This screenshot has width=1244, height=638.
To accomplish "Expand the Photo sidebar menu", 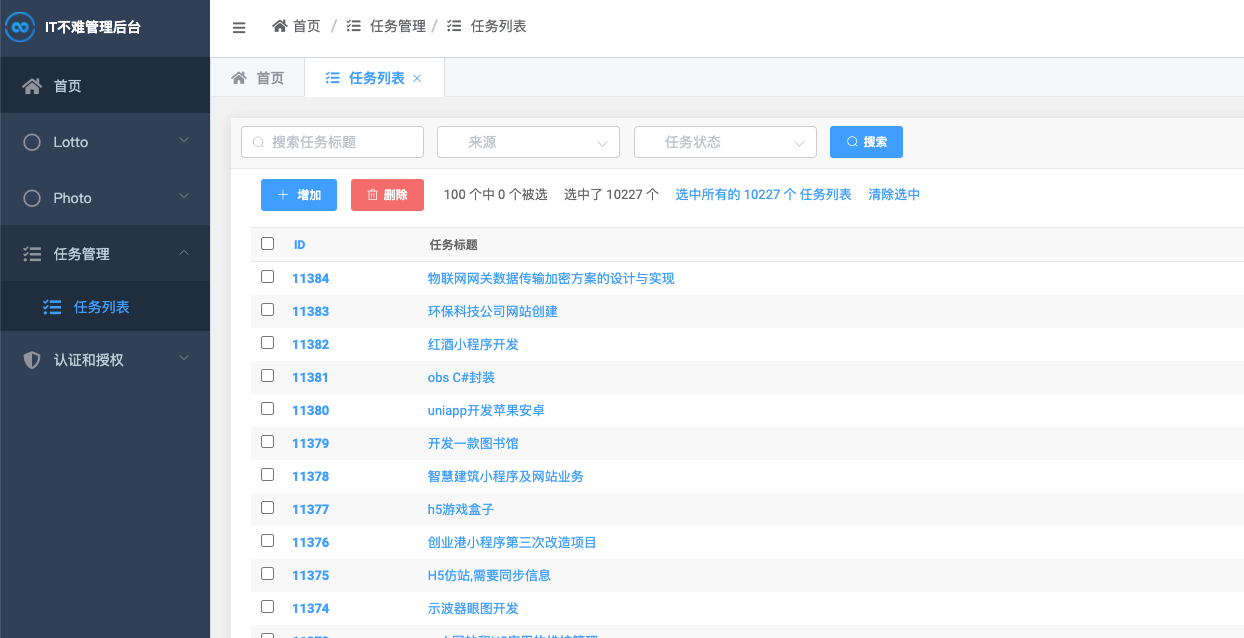I will (105, 198).
